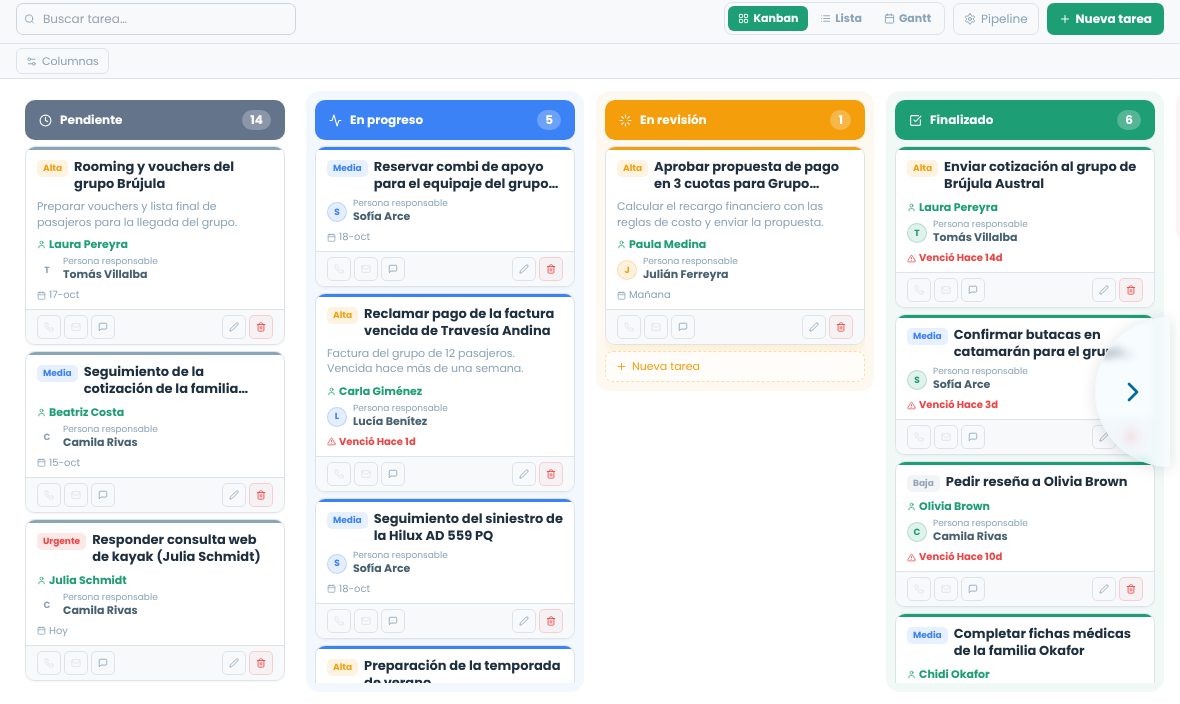
Task: Delete the Reservar combi de apoyo task
Action: point(551,269)
